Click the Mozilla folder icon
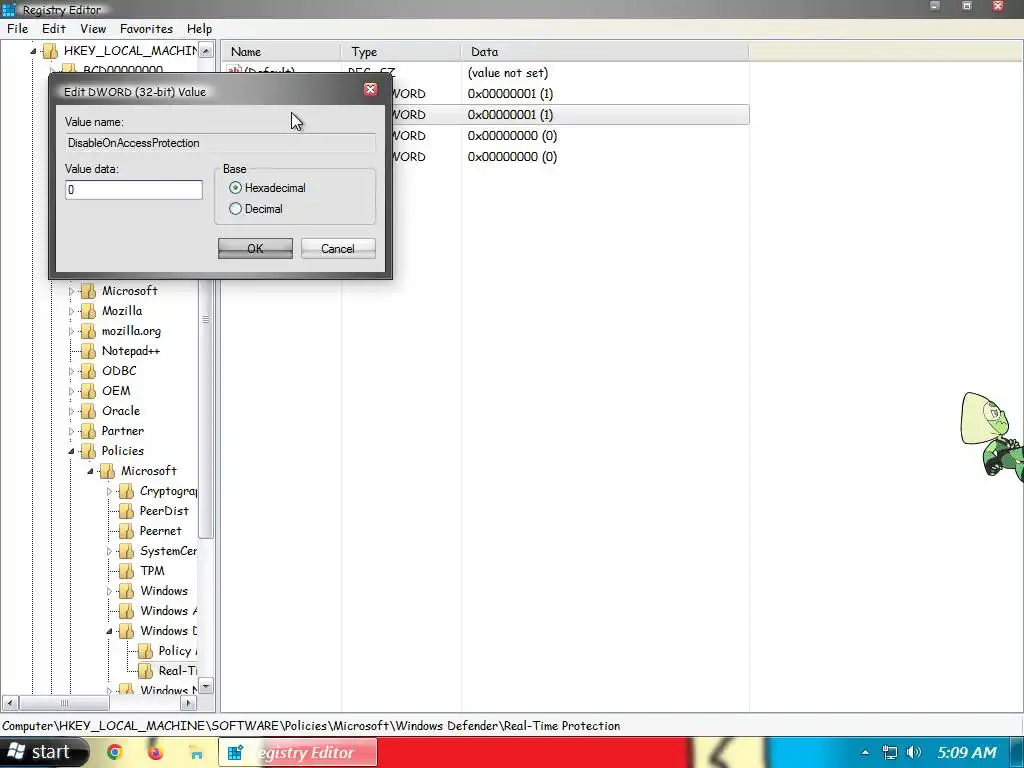1024x768 pixels. [x=88, y=312]
